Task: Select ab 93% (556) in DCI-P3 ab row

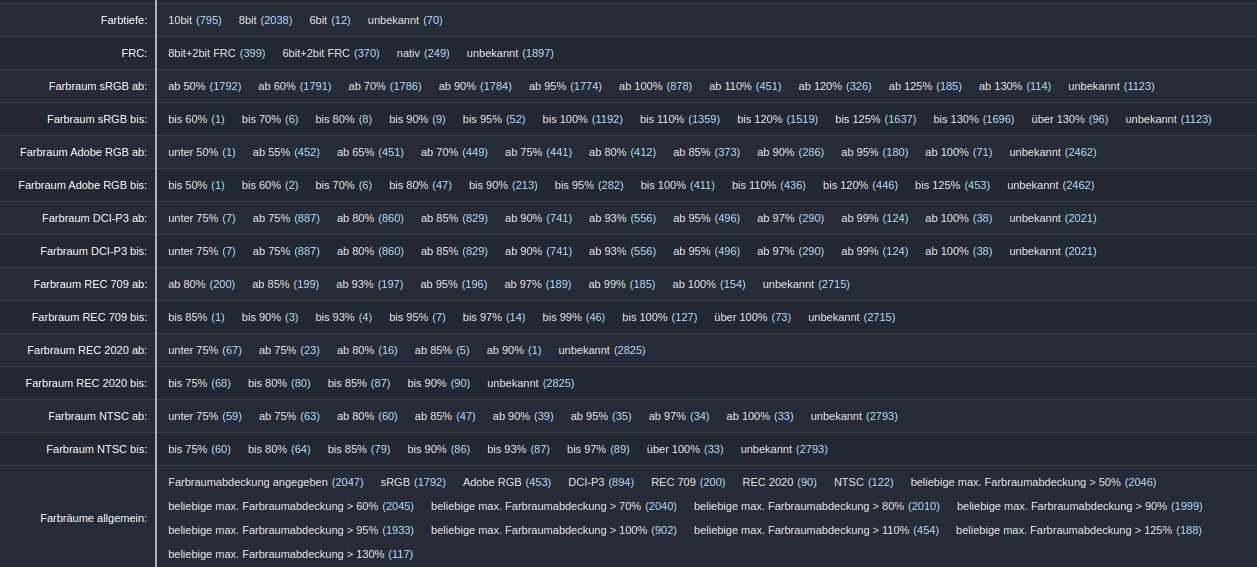Action: [622, 218]
